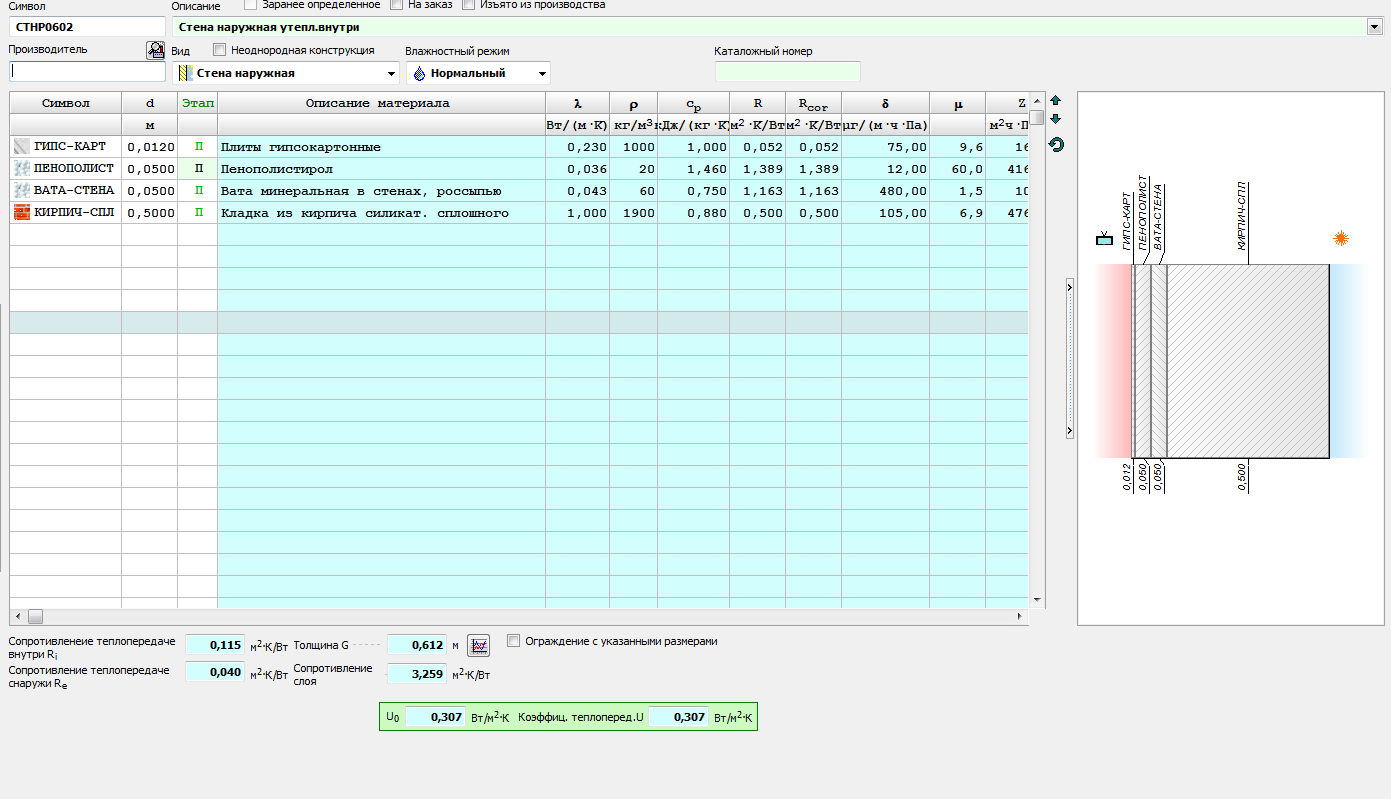Move selected layer up with arrow icon
The width and height of the screenshot is (1391, 799).
(x=1056, y=101)
